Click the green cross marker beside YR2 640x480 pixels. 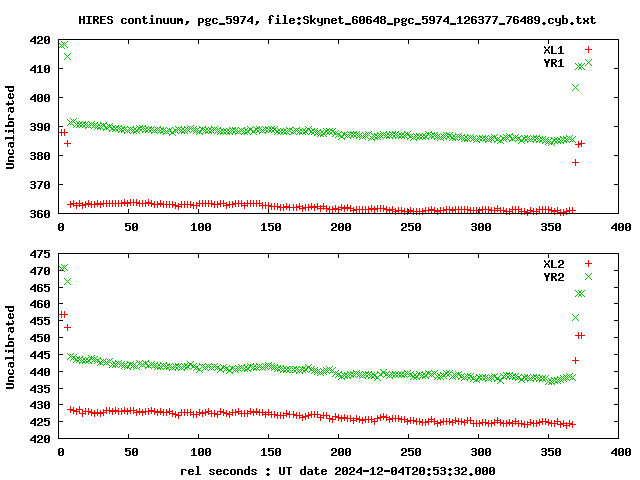pos(588,277)
